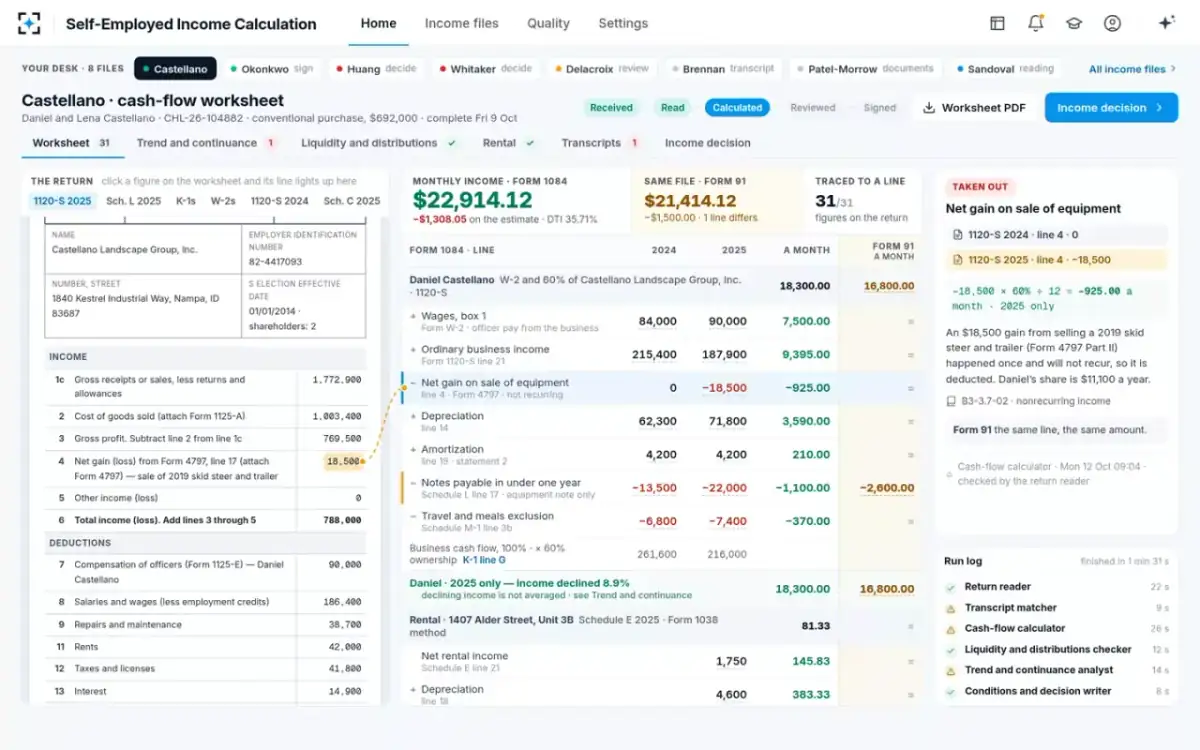Image resolution: width=1200 pixels, height=750 pixels.
Task: Toggle the Received status pill
Action: tap(611, 108)
